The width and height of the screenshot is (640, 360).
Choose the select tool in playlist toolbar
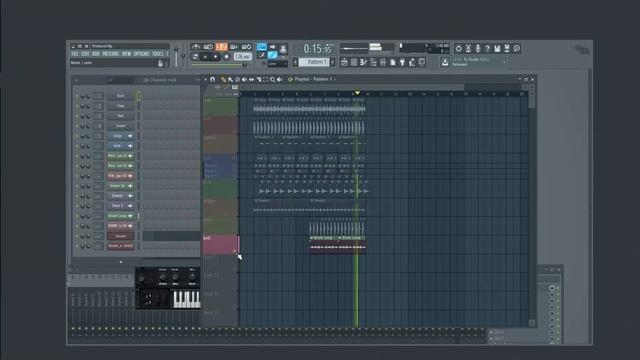[265, 80]
